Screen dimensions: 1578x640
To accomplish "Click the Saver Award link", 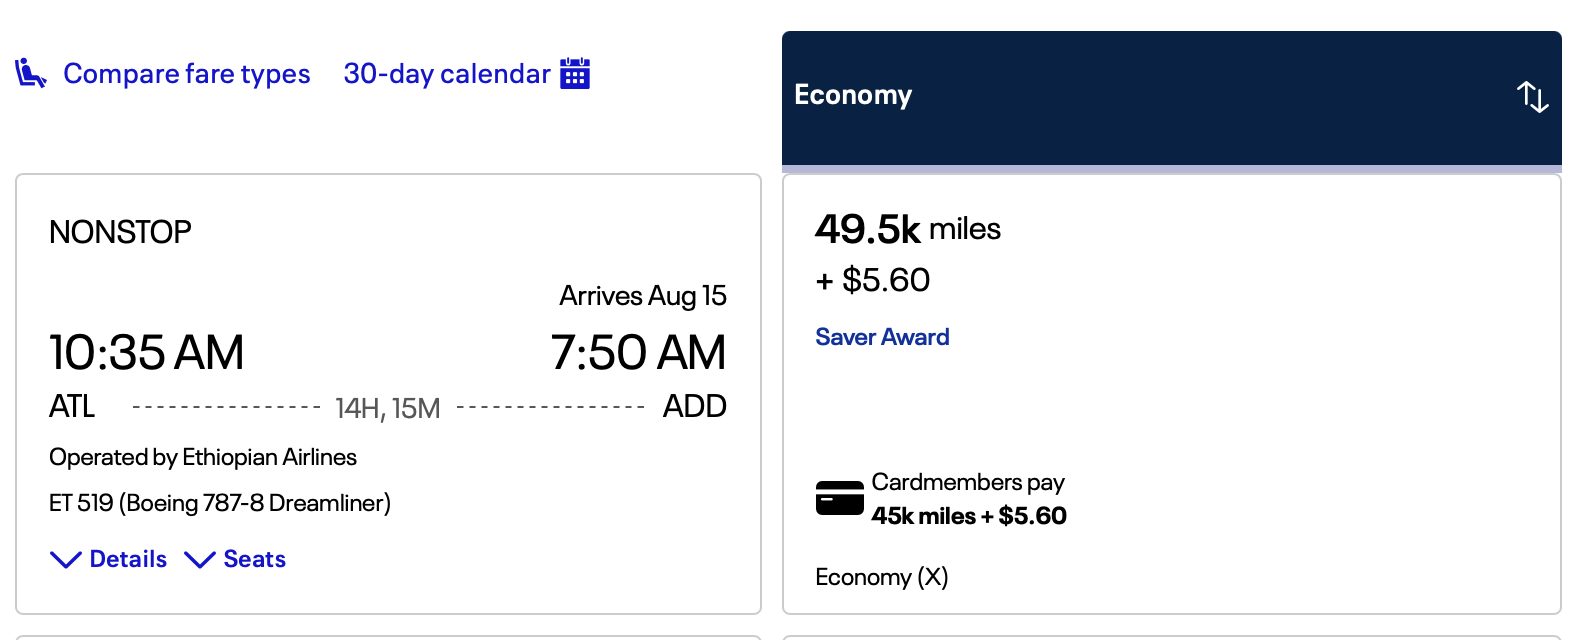I will tap(881, 336).
